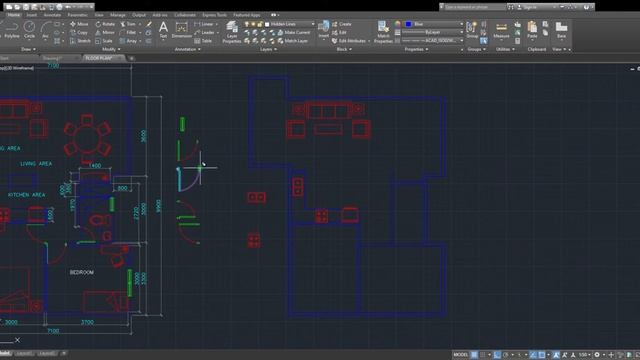Select the Polyline draw tool
The image size is (640, 360).
[x=12, y=30]
